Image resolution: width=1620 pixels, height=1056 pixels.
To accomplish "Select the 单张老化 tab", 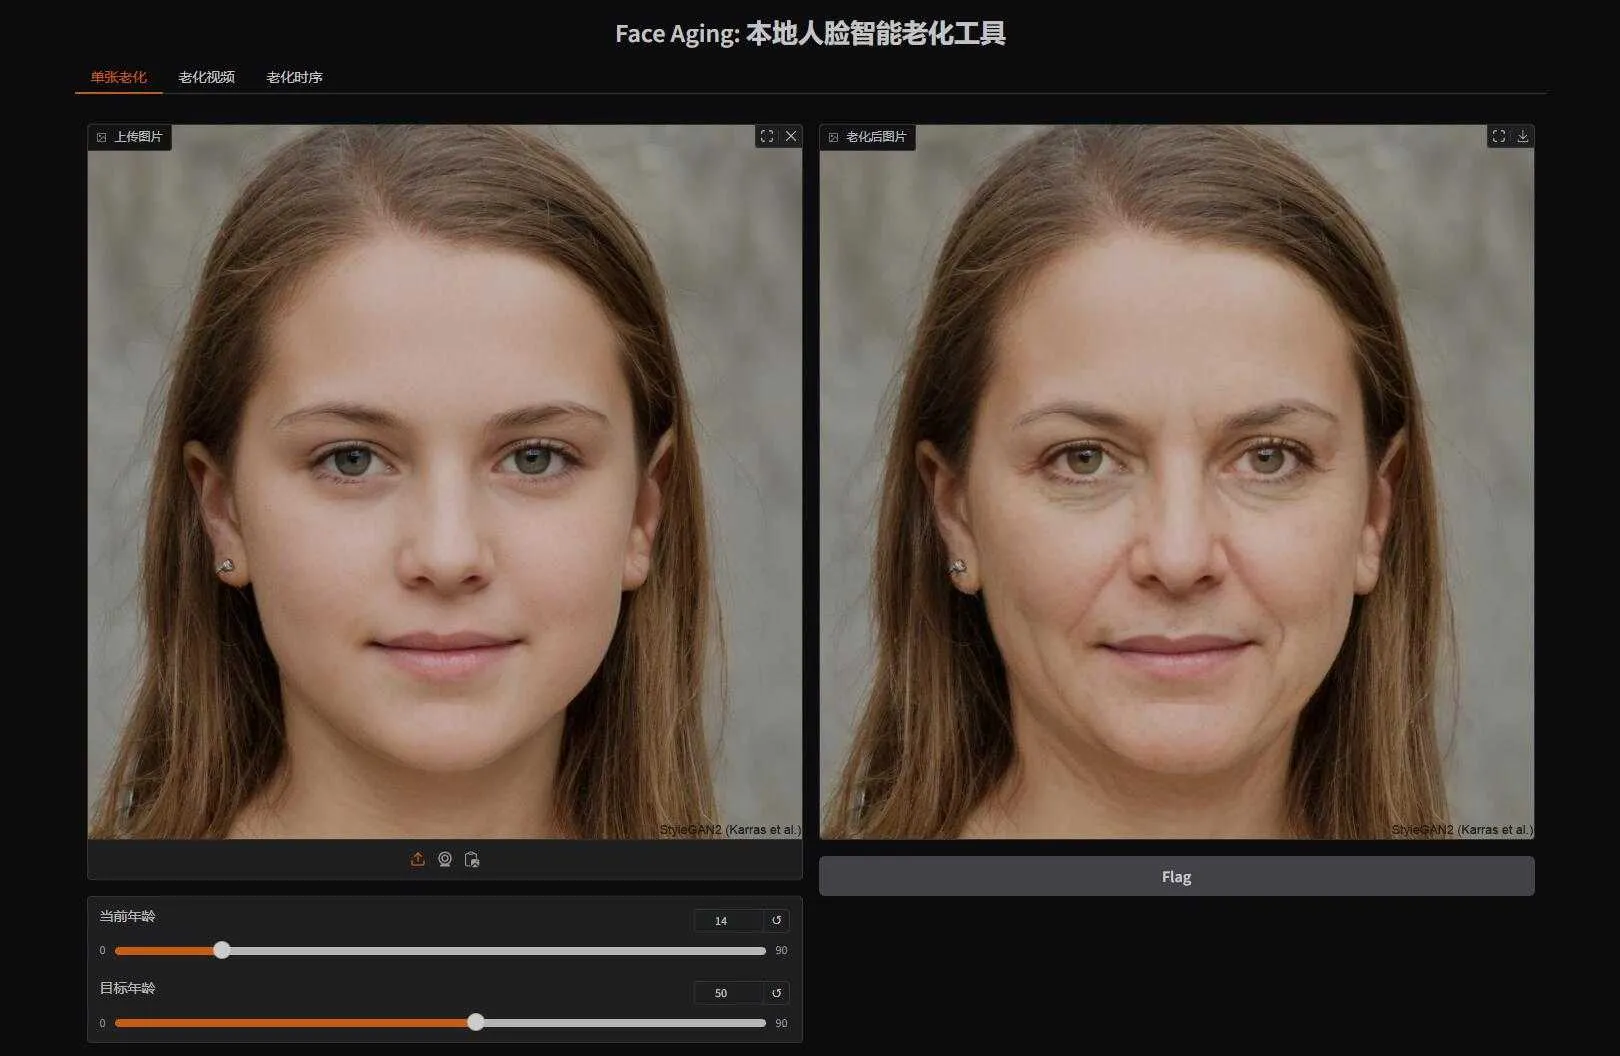I will tap(117, 74).
